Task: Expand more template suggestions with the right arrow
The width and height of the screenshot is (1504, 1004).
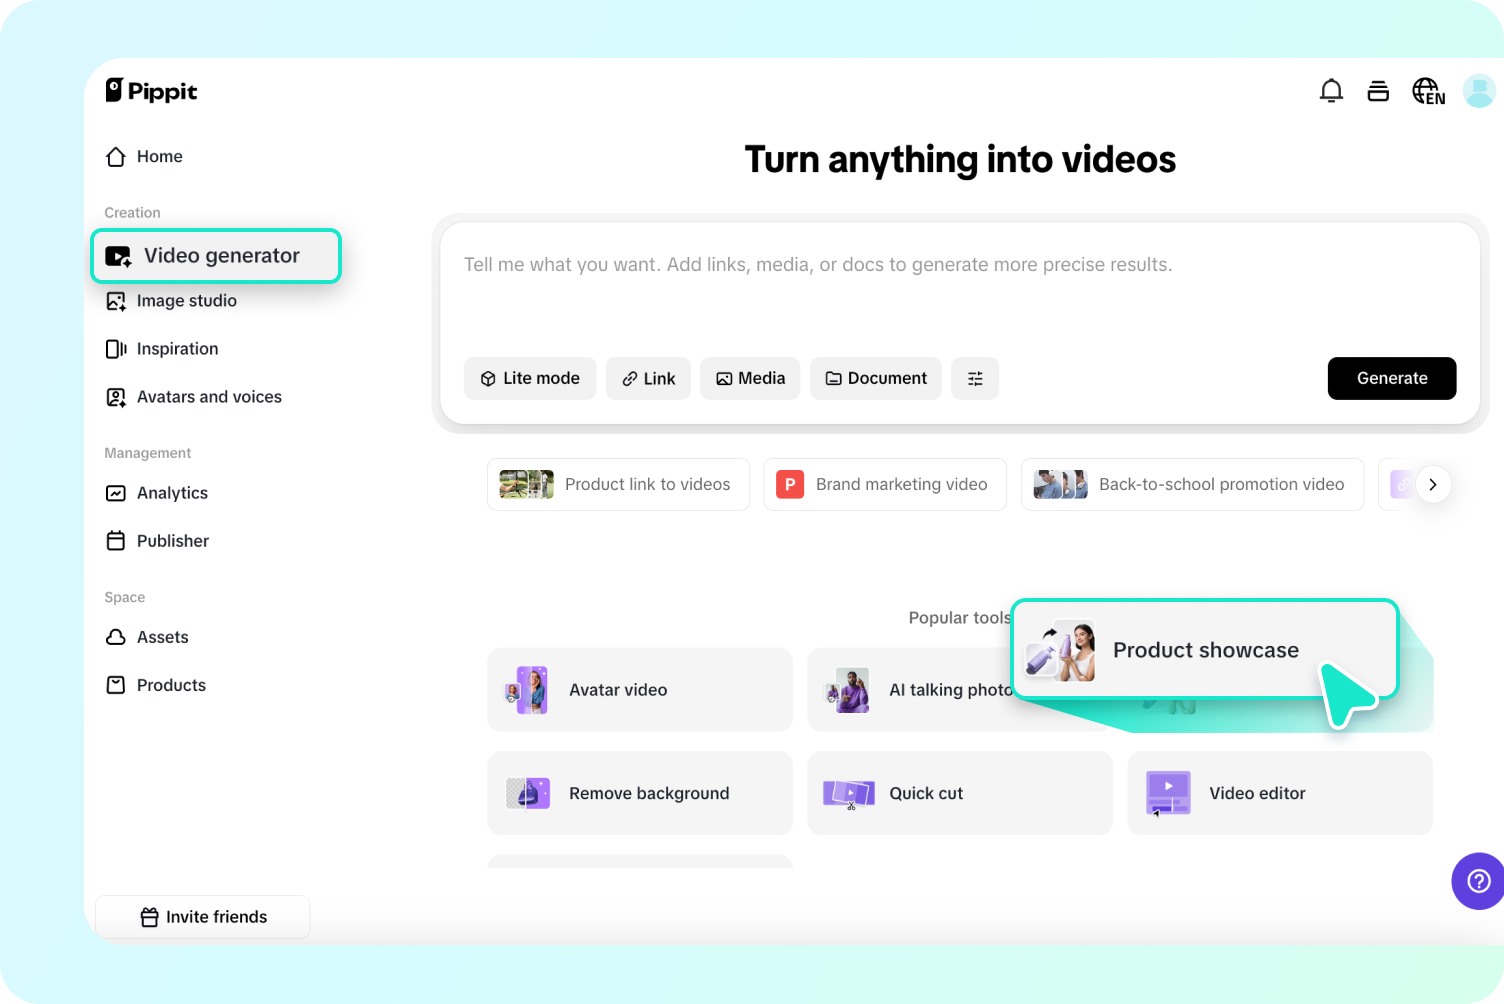Action: pos(1433,484)
